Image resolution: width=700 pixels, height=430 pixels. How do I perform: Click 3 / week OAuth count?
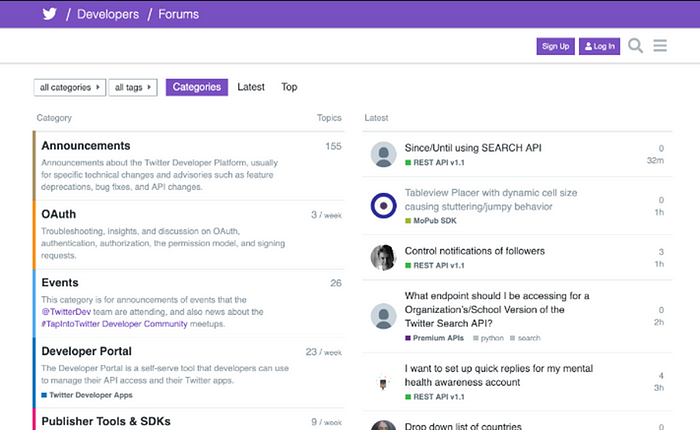coord(326,215)
